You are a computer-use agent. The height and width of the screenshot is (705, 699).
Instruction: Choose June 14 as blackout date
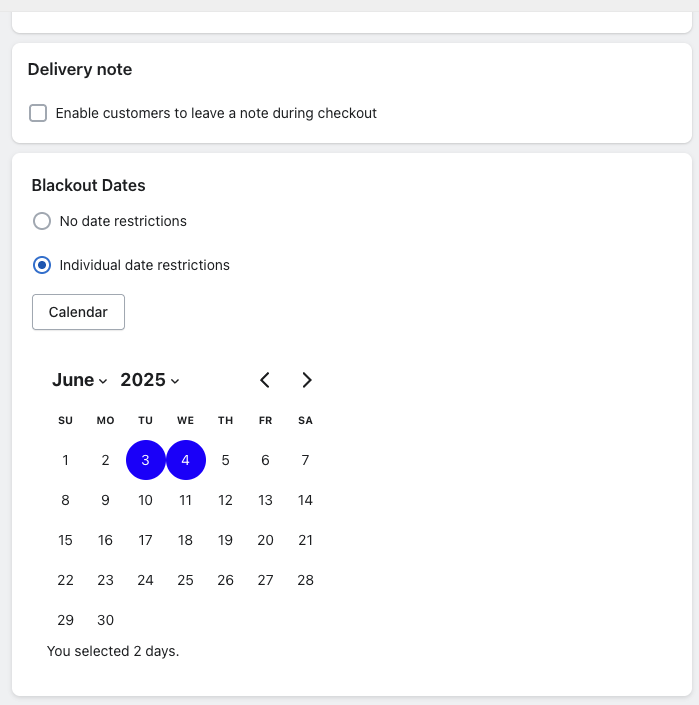305,500
